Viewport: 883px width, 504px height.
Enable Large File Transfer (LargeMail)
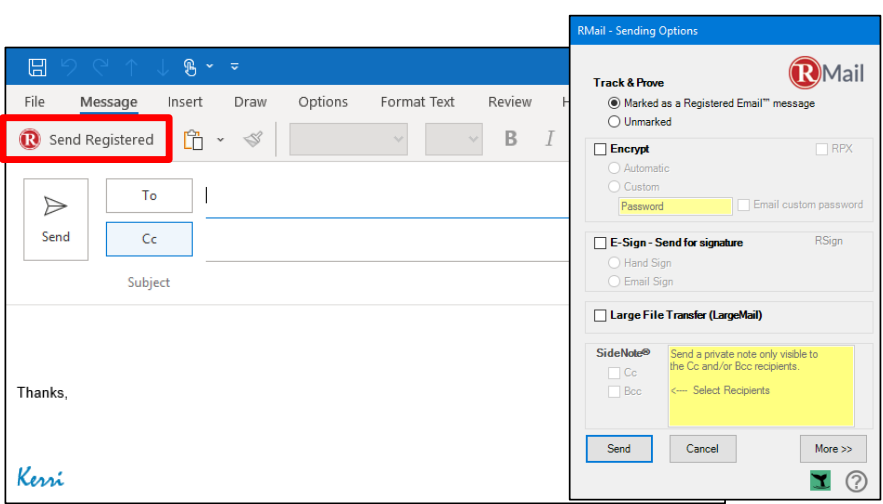pyautogui.click(x=600, y=315)
